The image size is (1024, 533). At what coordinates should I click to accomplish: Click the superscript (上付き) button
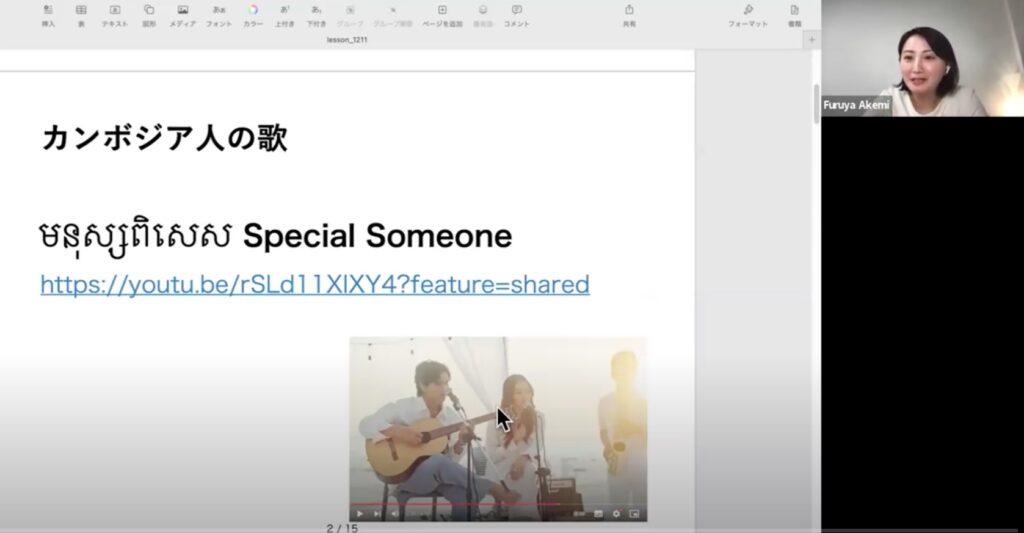[285, 14]
